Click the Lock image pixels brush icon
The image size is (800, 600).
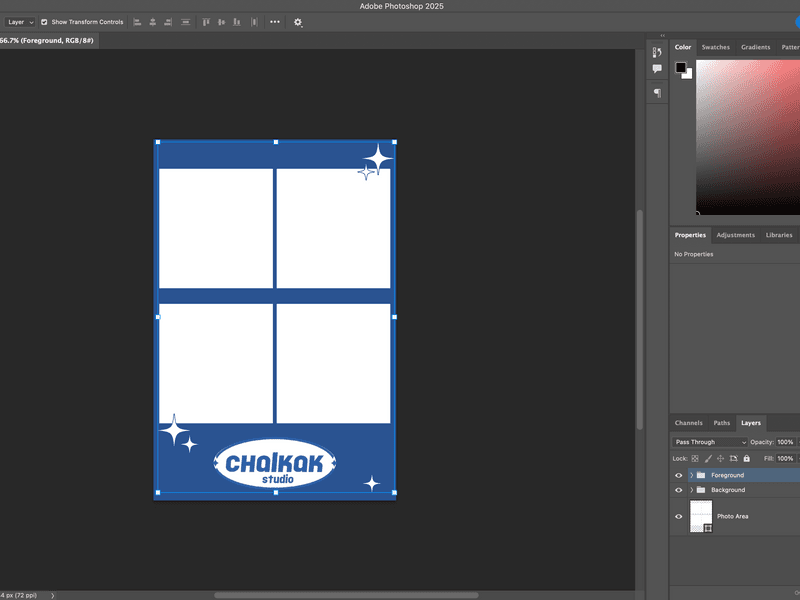pyautogui.click(x=708, y=458)
